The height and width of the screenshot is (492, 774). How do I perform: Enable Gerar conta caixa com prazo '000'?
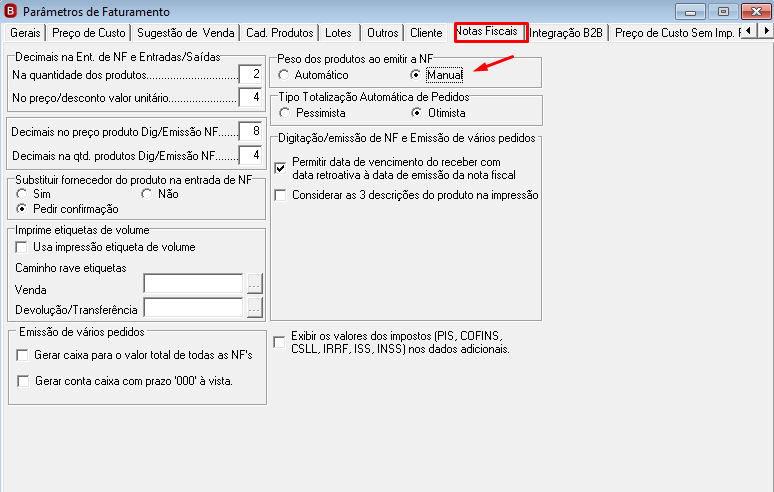coord(24,381)
